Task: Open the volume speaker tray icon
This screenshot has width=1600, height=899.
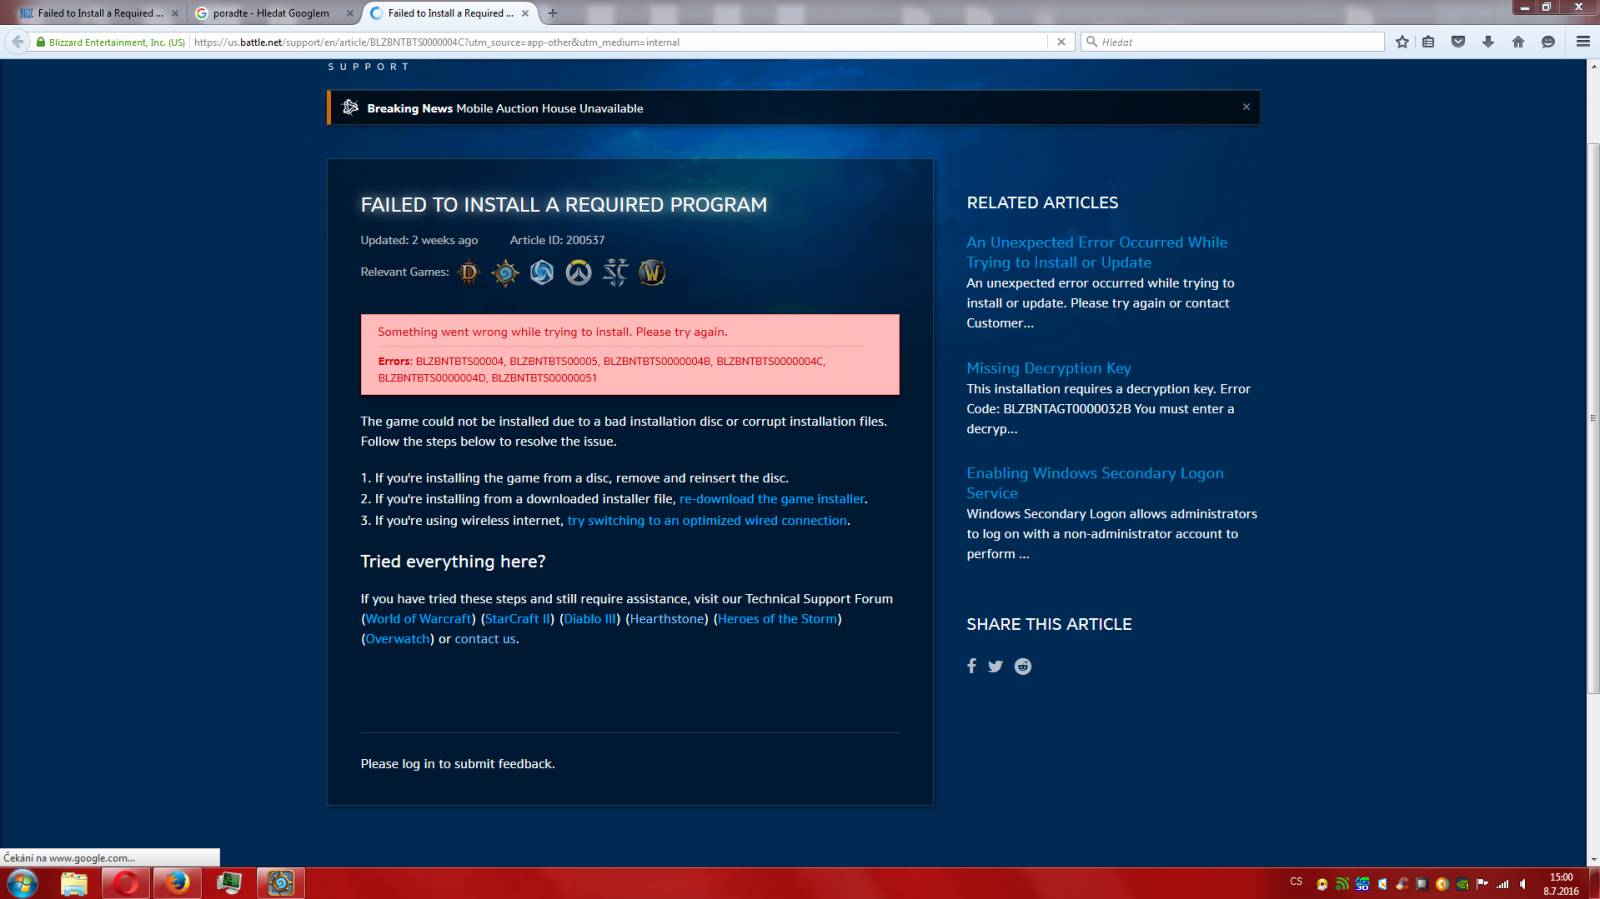Action: 1522,884
